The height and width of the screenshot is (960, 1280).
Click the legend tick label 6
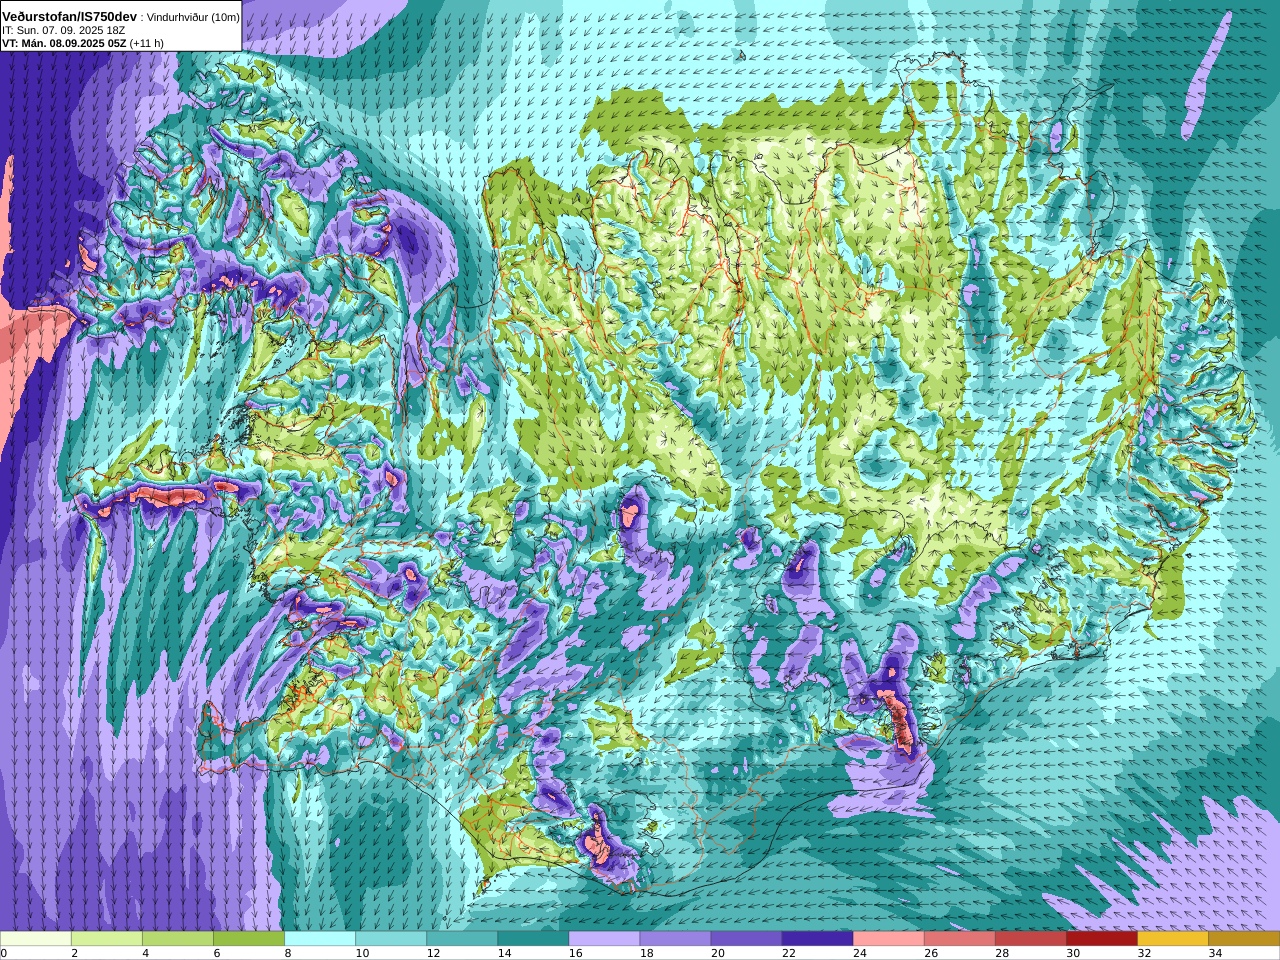click(216, 953)
